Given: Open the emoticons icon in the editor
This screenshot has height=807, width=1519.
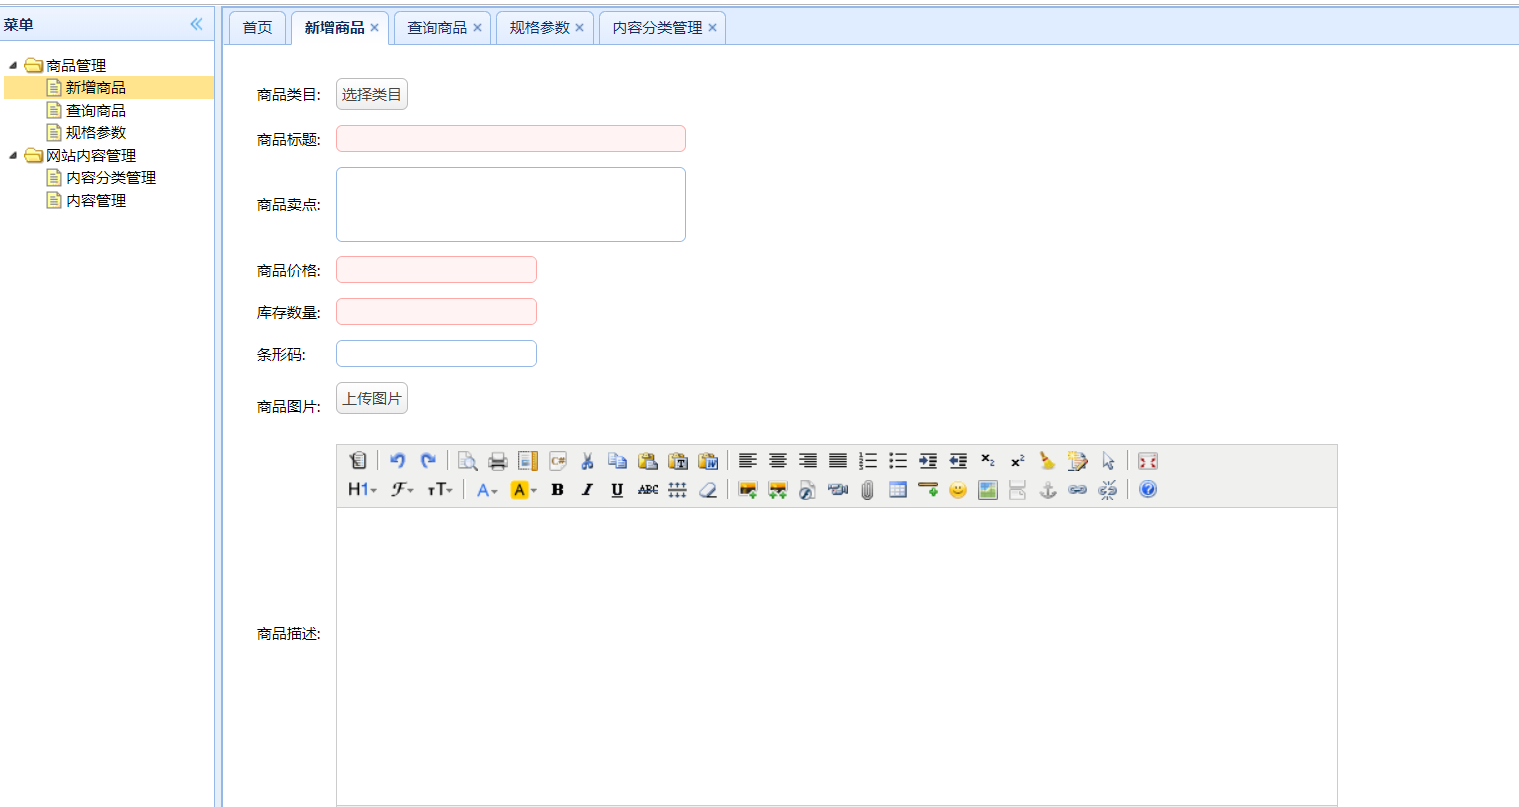Looking at the screenshot, I should coord(957,489).
